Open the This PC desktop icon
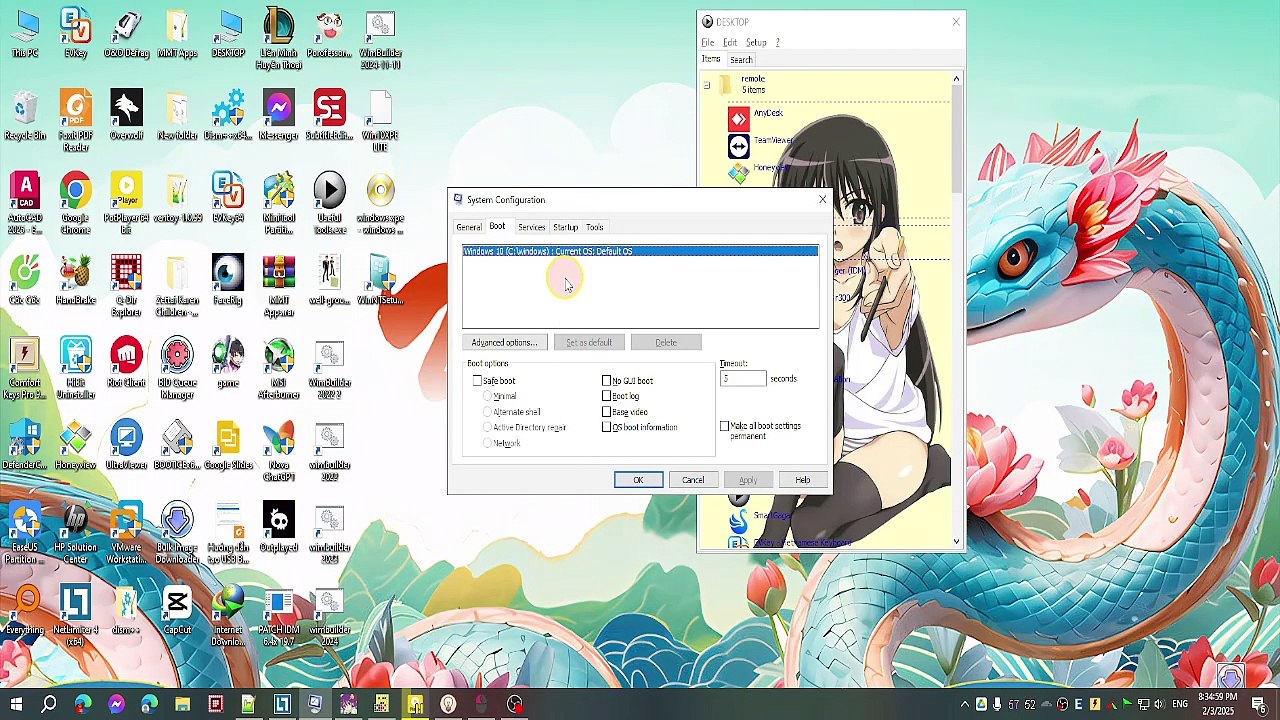Screen dimensions: 1280x720 [25, 33]
